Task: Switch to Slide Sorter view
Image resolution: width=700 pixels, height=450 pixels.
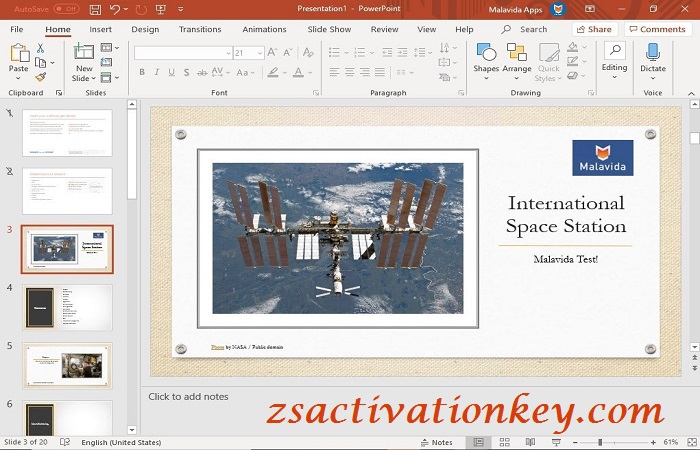Action: click(504, 442)
